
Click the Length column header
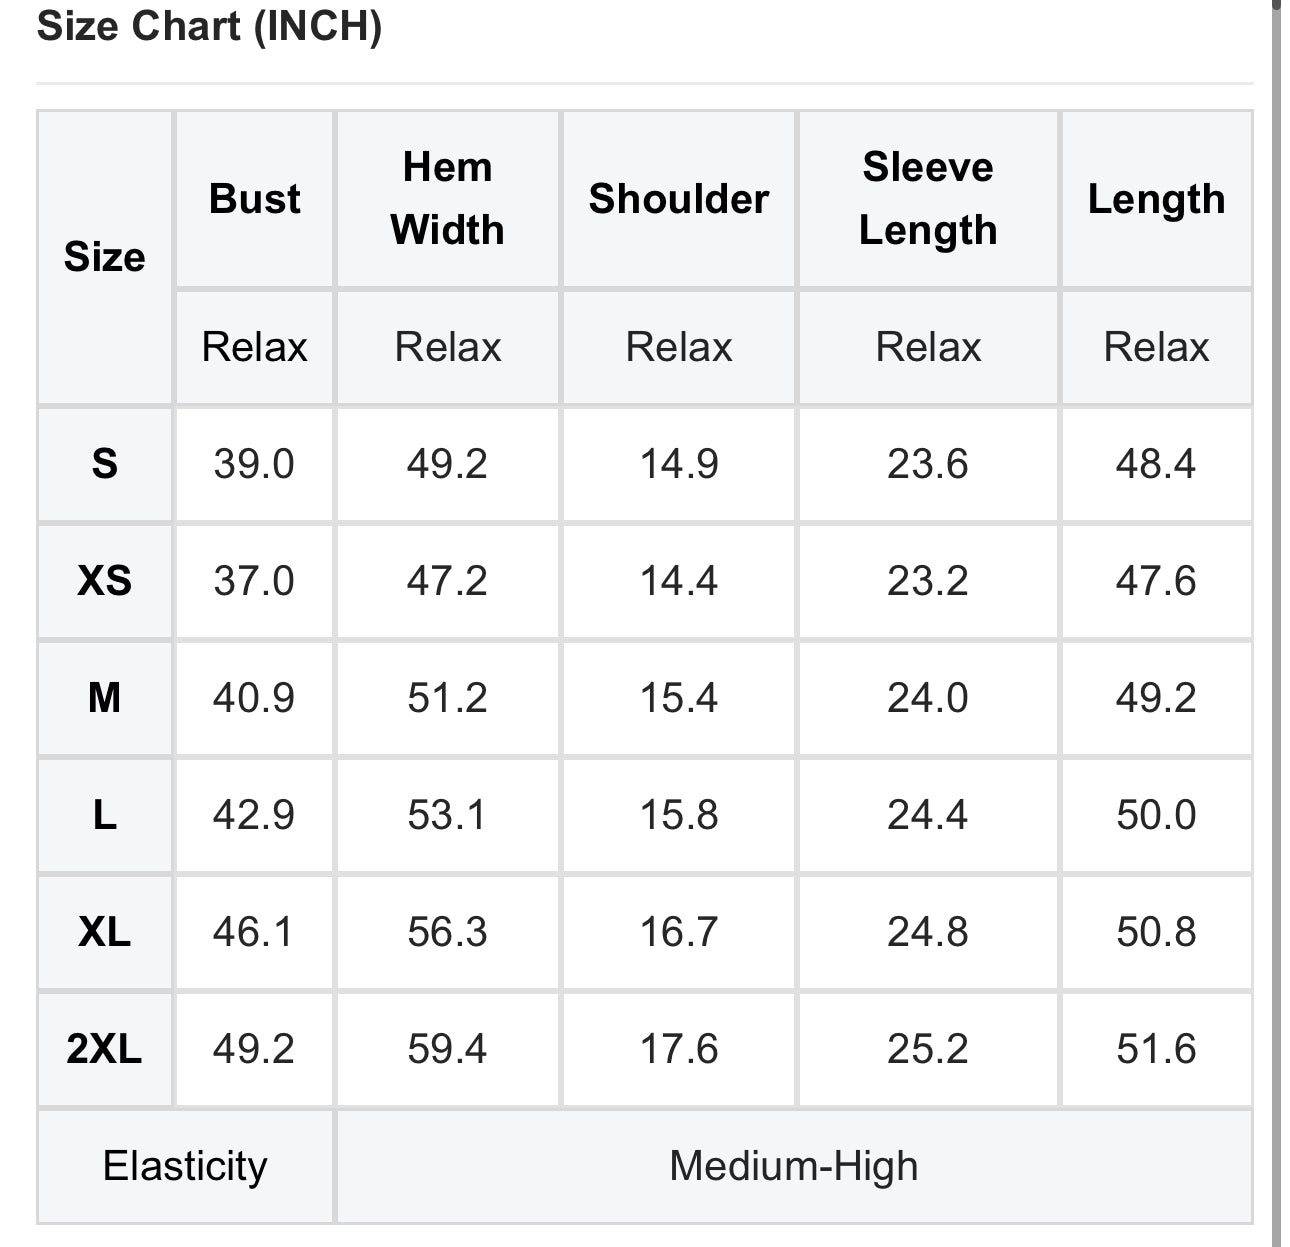pos(1156,199)
